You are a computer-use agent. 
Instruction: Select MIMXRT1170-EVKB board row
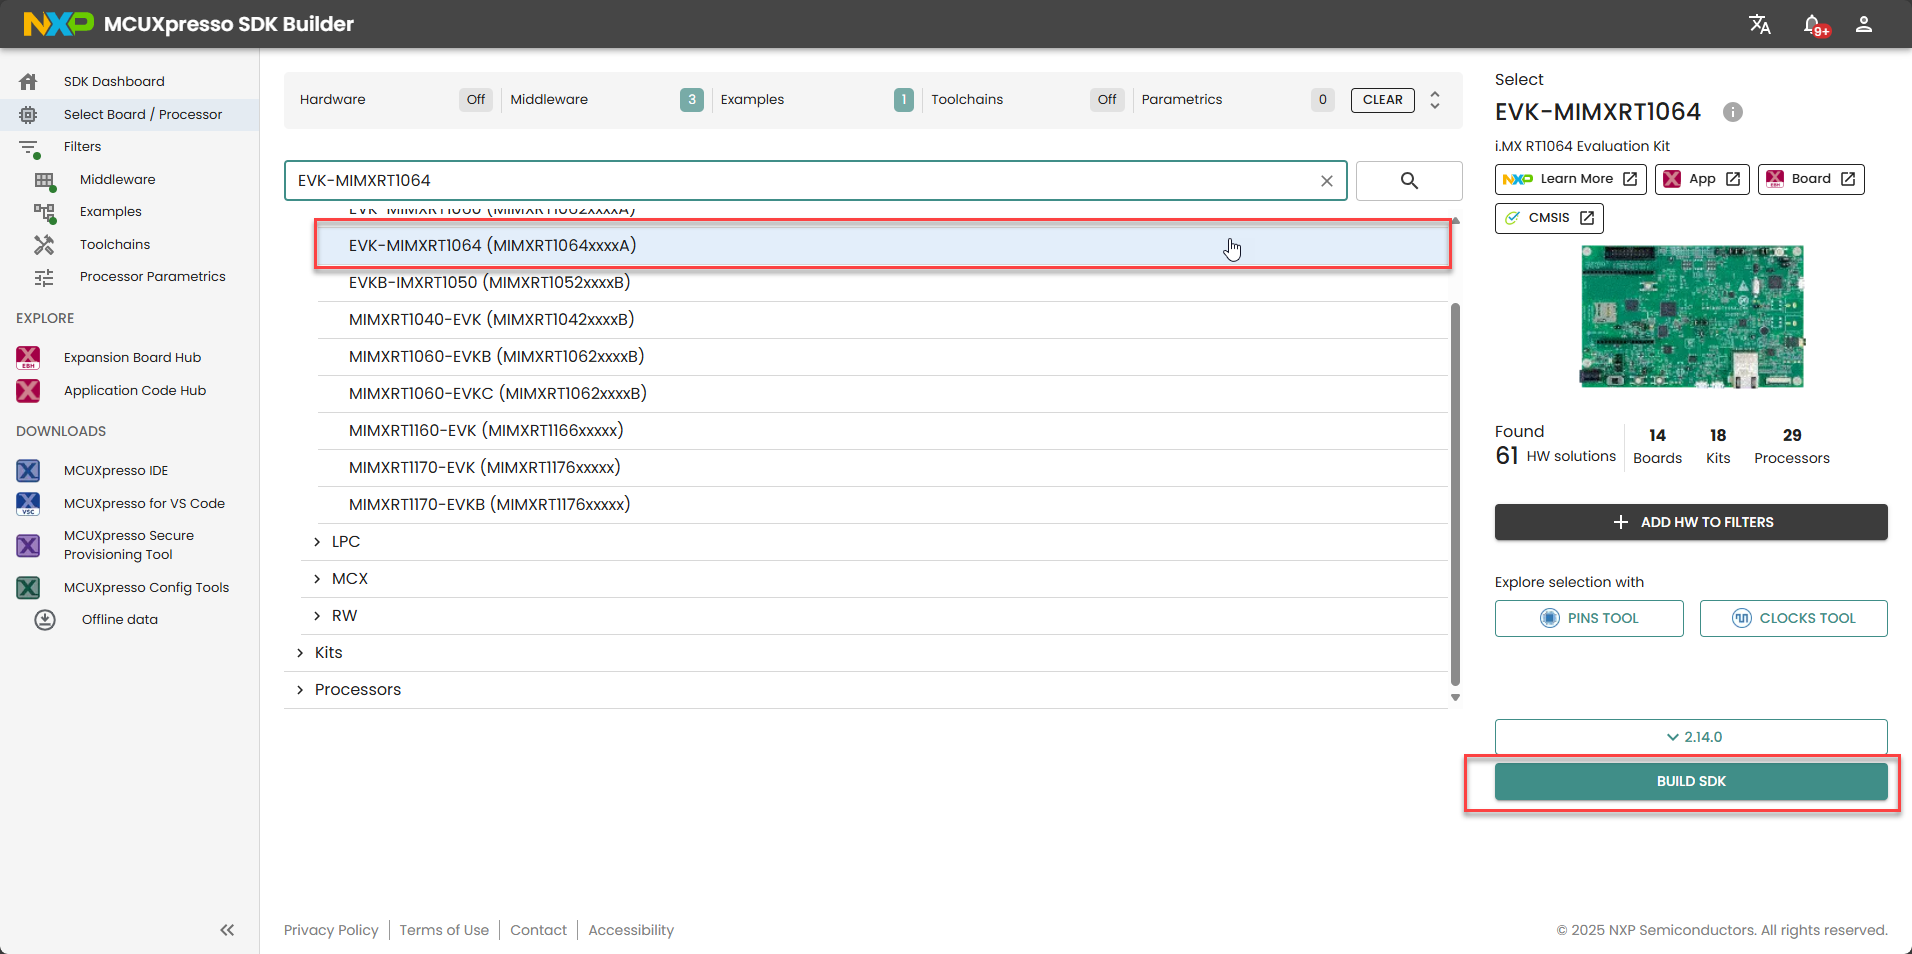click(x=883, y=505)
